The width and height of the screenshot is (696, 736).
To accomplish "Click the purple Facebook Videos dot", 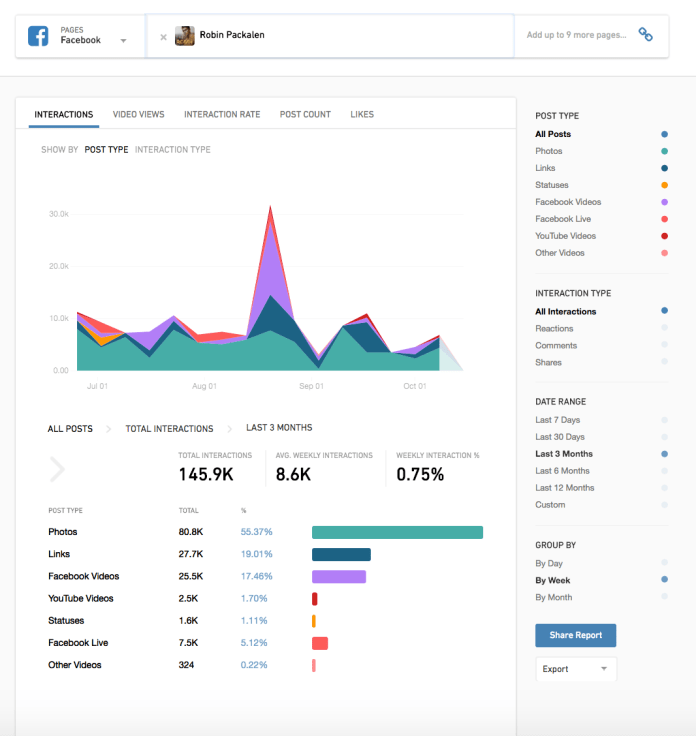I will tap(664, 202).
